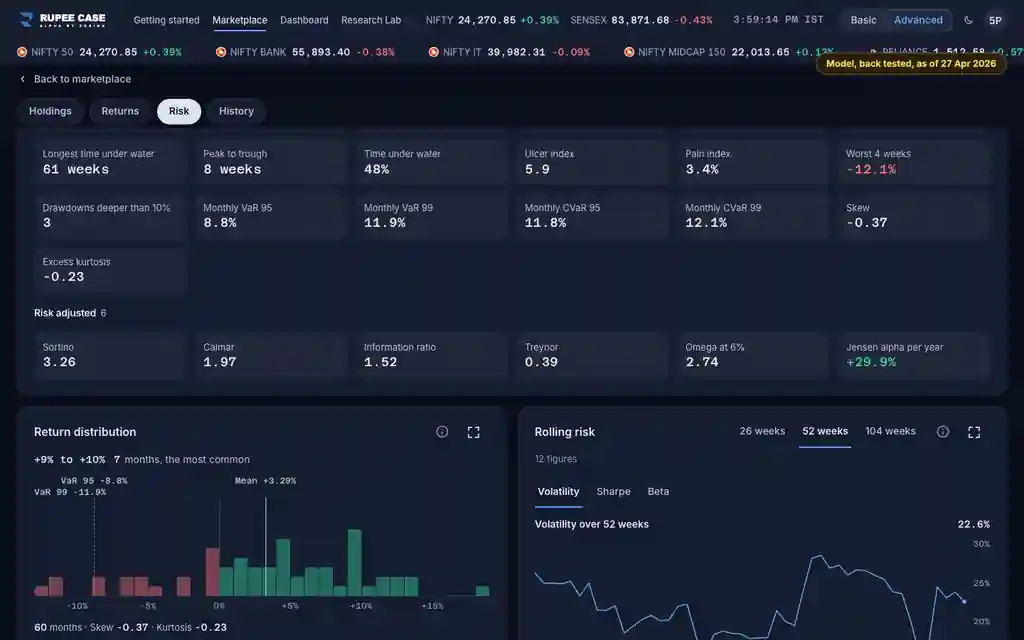Click the NIFTY IT ticker icon
1024x640 pixels.
[434, 52]
